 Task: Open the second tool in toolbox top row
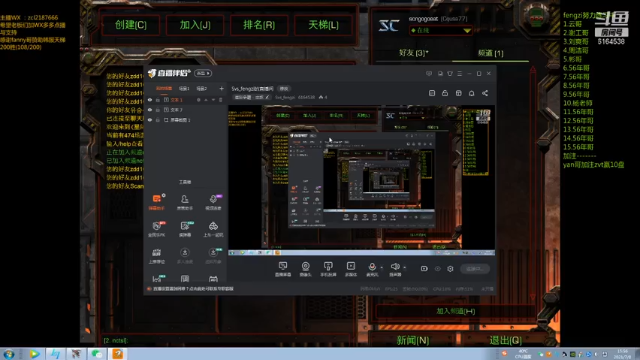[184, 202]
